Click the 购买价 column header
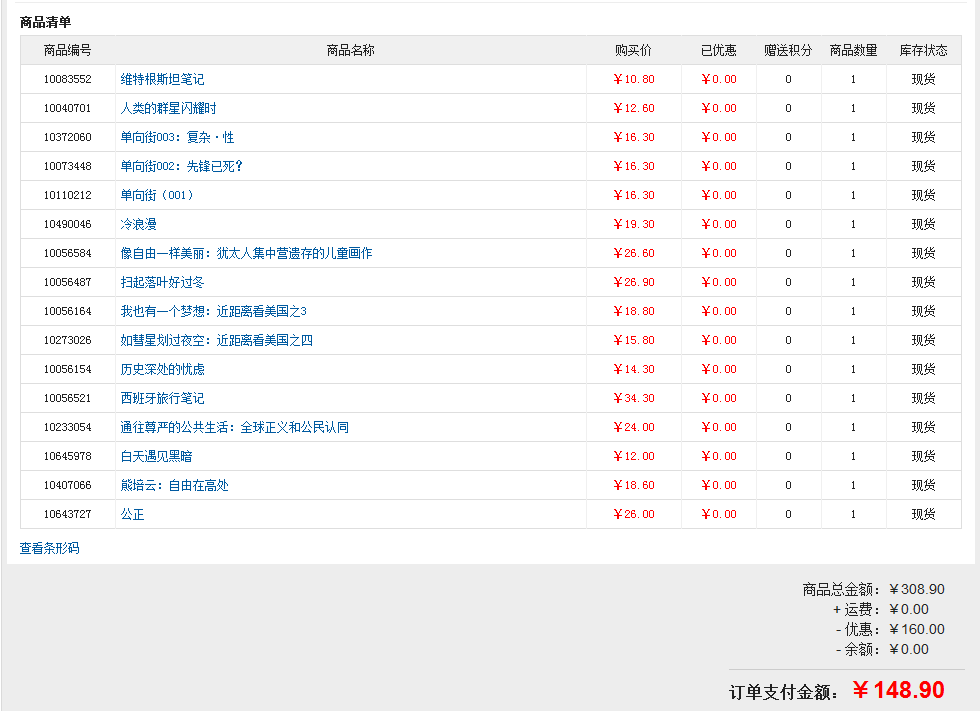This screenshot has width=980, height=711. [633, 50]
